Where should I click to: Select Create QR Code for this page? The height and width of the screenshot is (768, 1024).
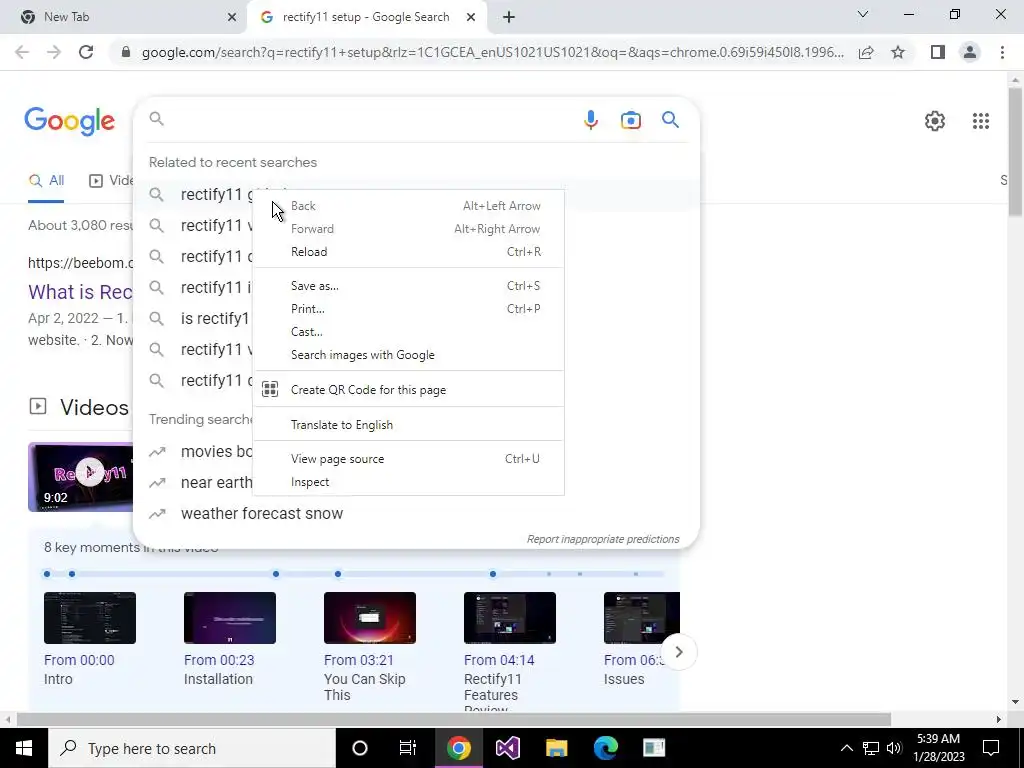coord(408,390)
